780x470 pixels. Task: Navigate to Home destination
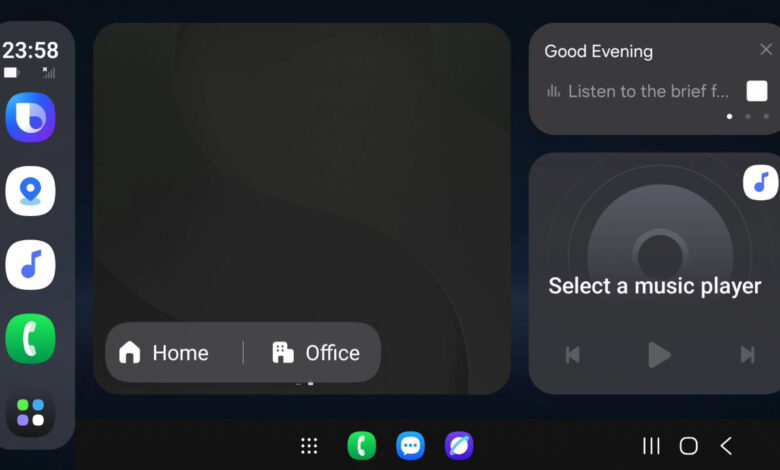tap(164, 353)
